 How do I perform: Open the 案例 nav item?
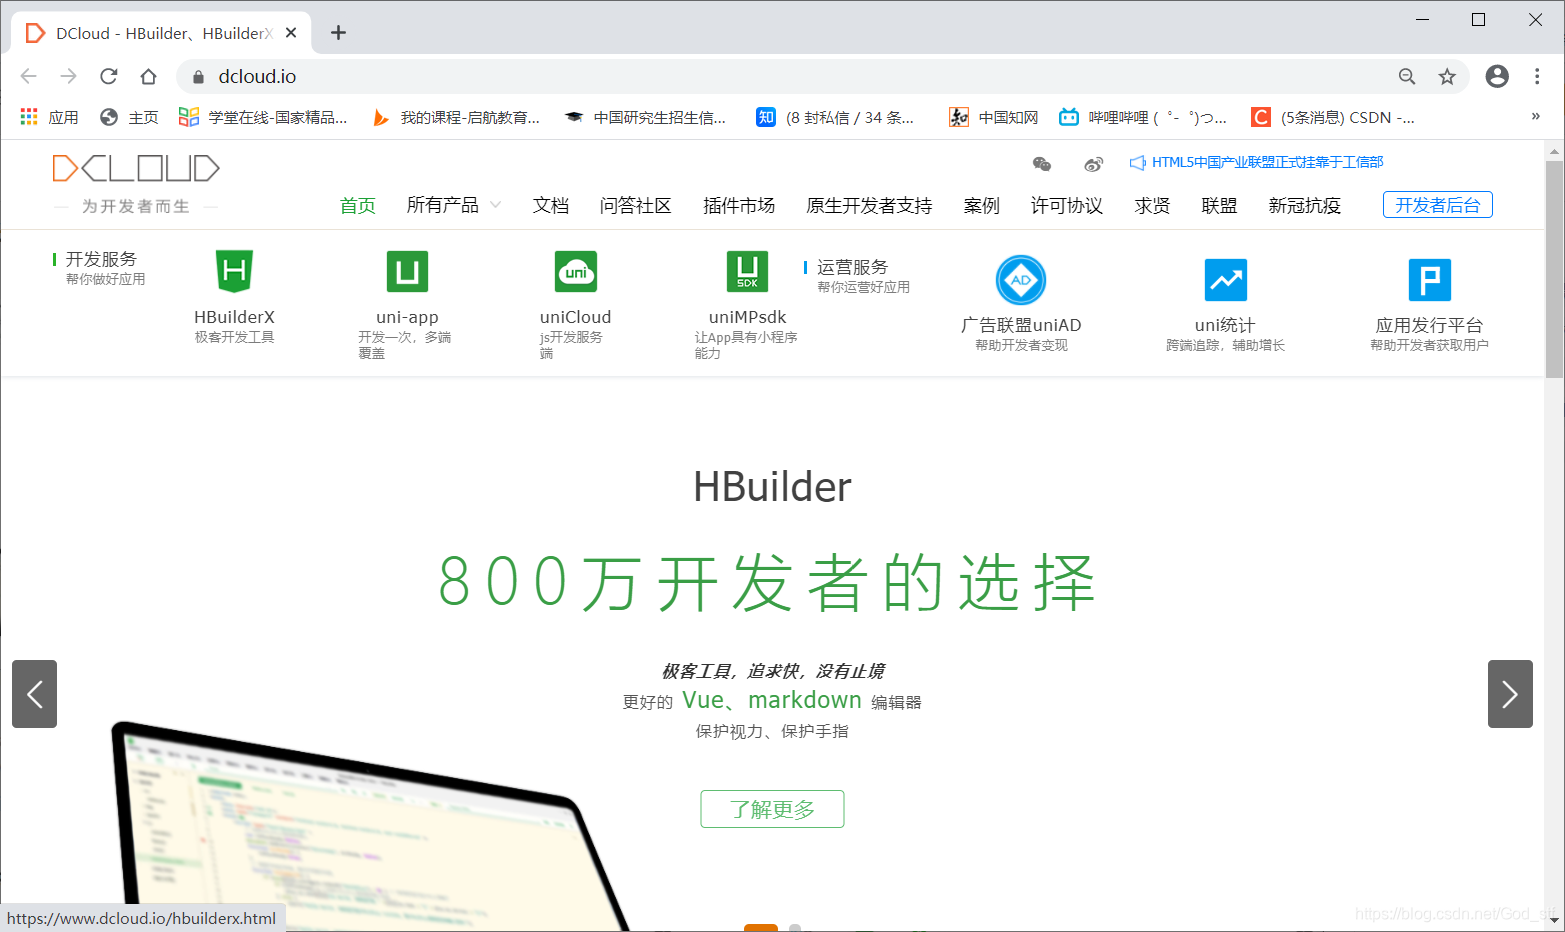point(982,205)
